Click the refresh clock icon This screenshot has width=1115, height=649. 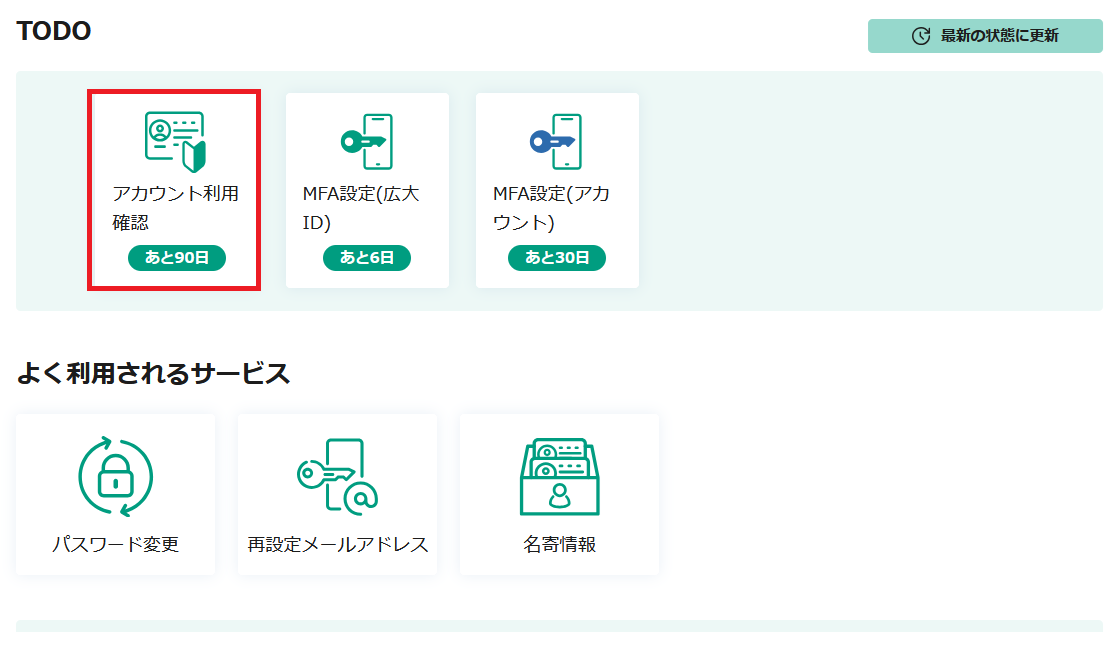coord(921,36)
